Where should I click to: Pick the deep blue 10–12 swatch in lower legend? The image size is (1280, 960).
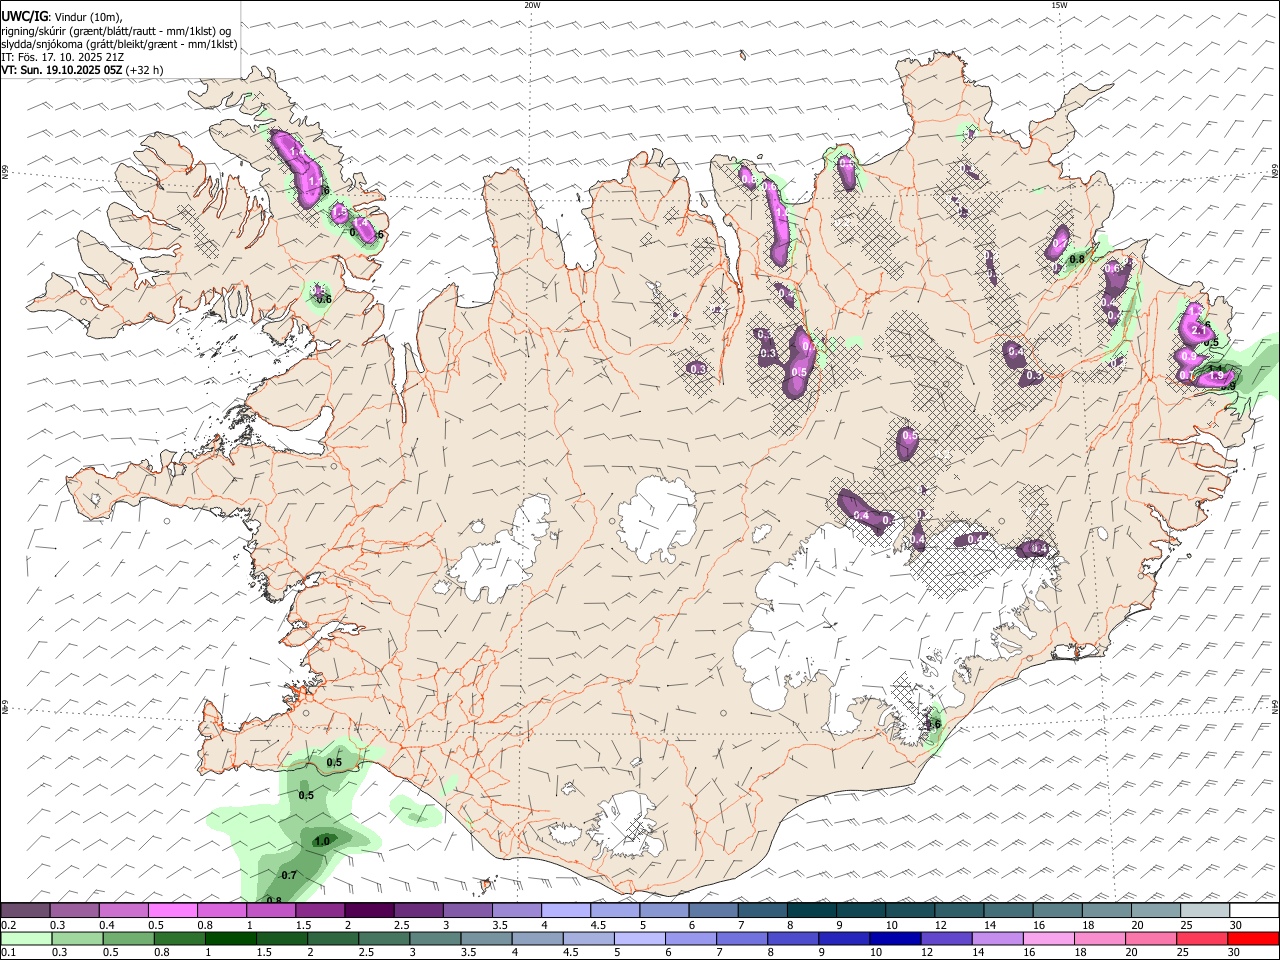click(x=894, y=938)
